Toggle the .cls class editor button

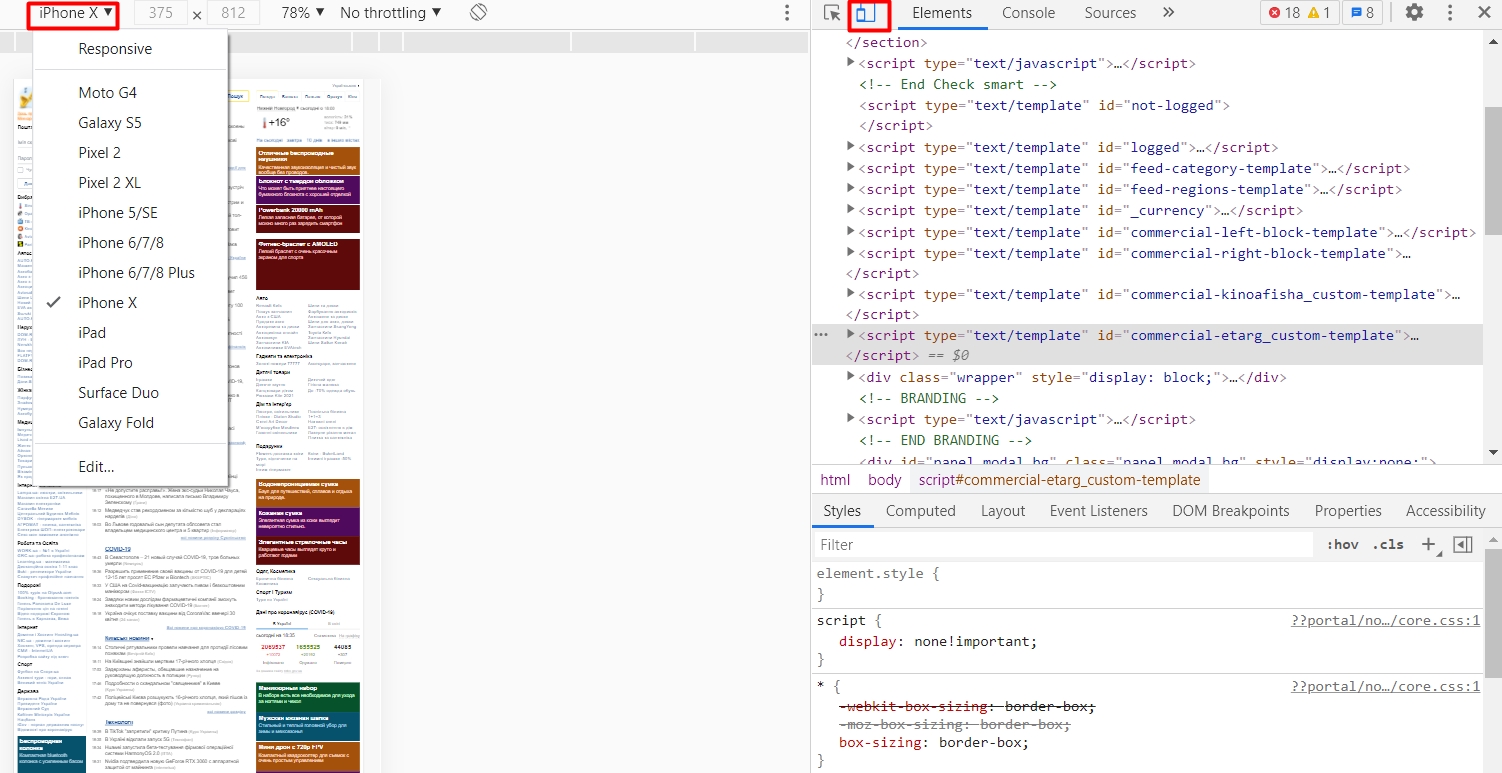pos(1388,545)
